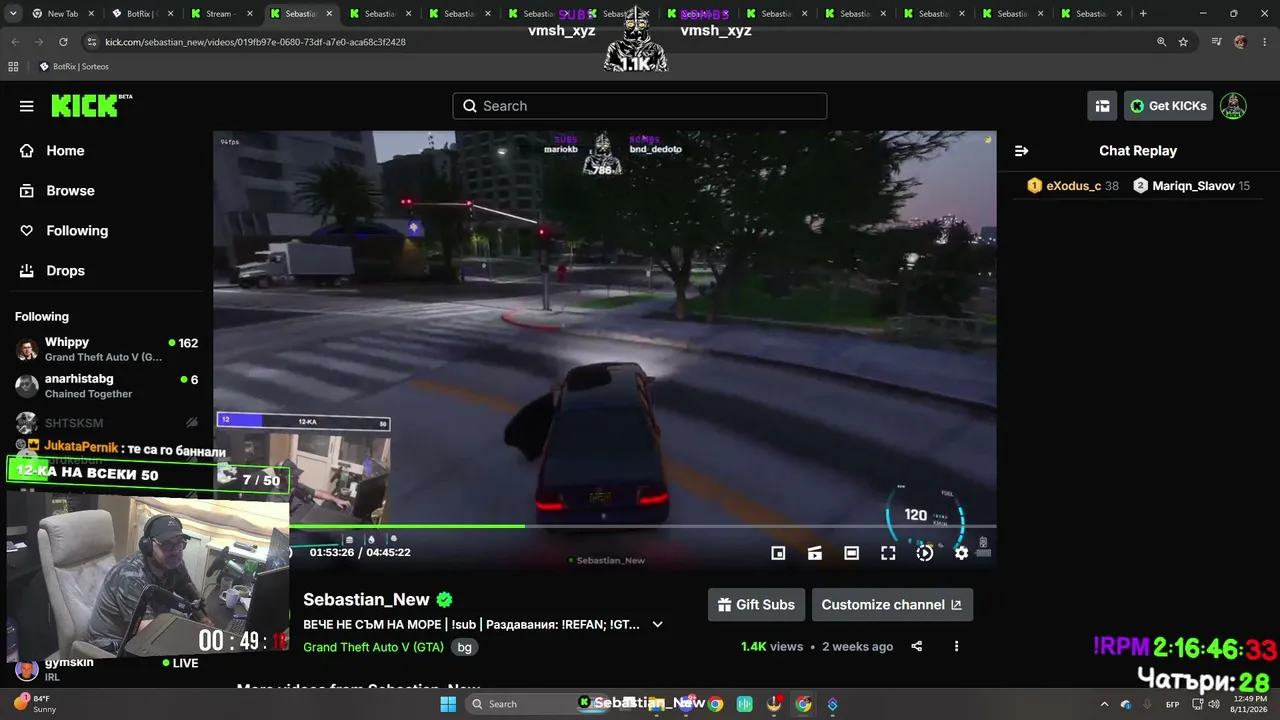Click the address bar URL
This screenshot has height=720, width=1280.
[x=255, y=42]
